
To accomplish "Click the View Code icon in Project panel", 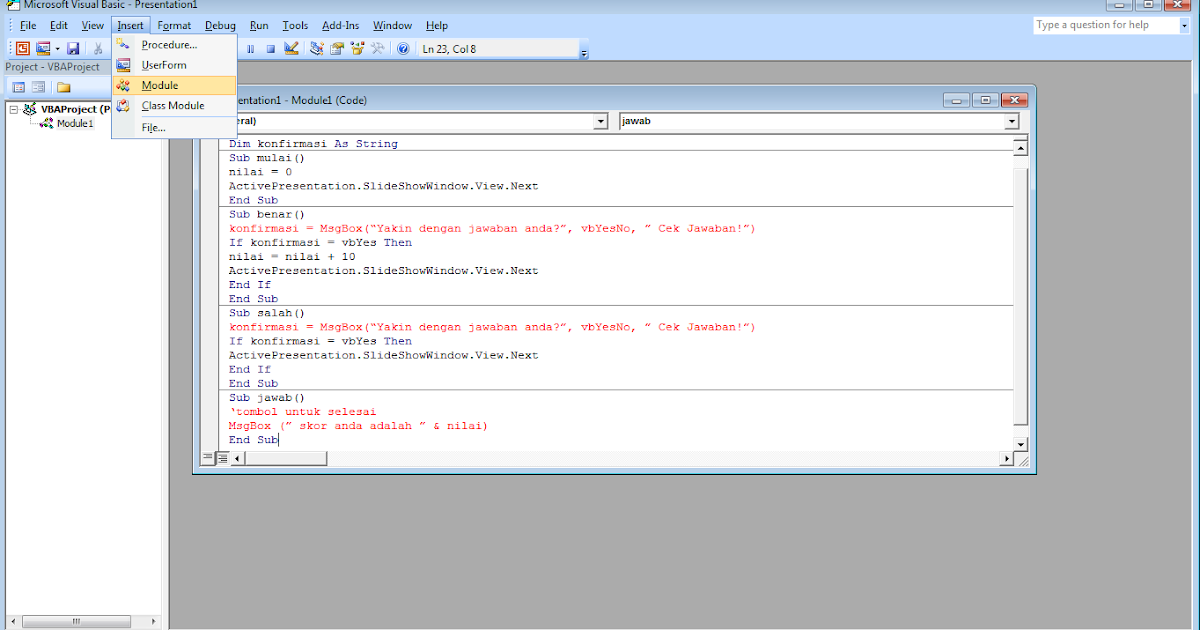I will point(19,87).
